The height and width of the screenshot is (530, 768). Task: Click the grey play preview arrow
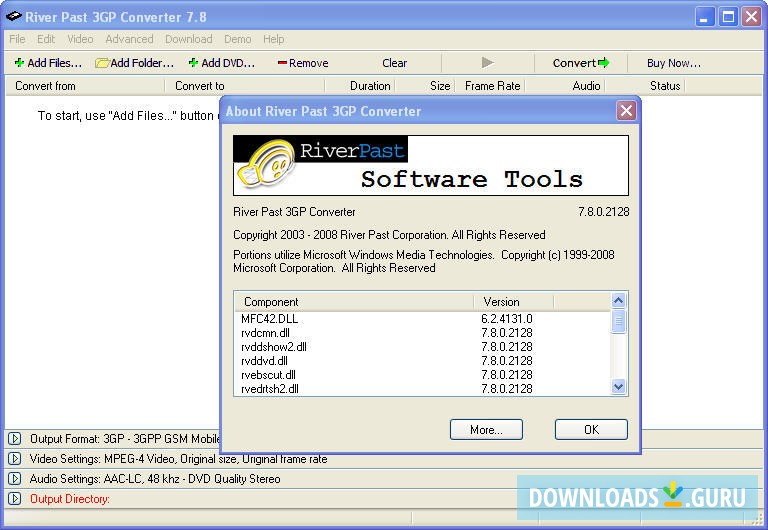tap(487, 63)
